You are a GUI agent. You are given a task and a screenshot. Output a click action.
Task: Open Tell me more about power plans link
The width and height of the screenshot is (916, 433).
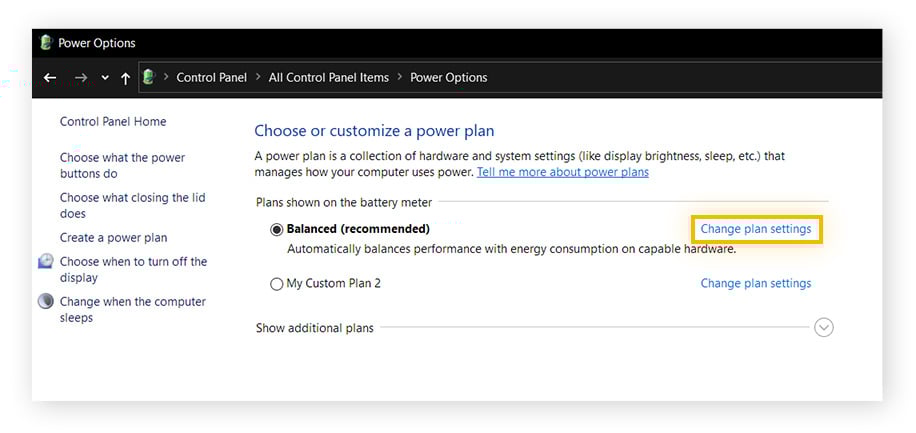point(562,172)
